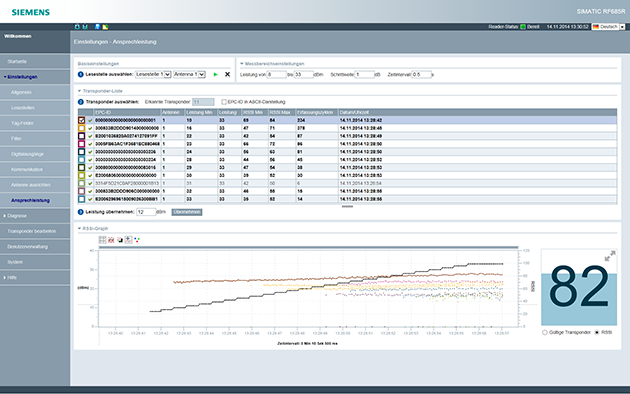Open the Ansprechleistung page link
The image size is (630, 394).
coord(30,201)
